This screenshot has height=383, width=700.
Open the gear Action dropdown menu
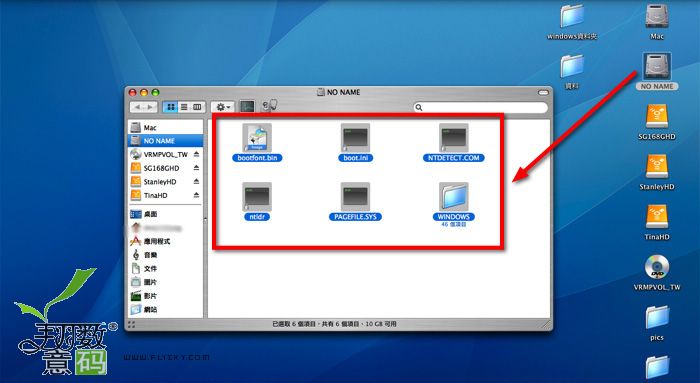click(x=222, y=107)
